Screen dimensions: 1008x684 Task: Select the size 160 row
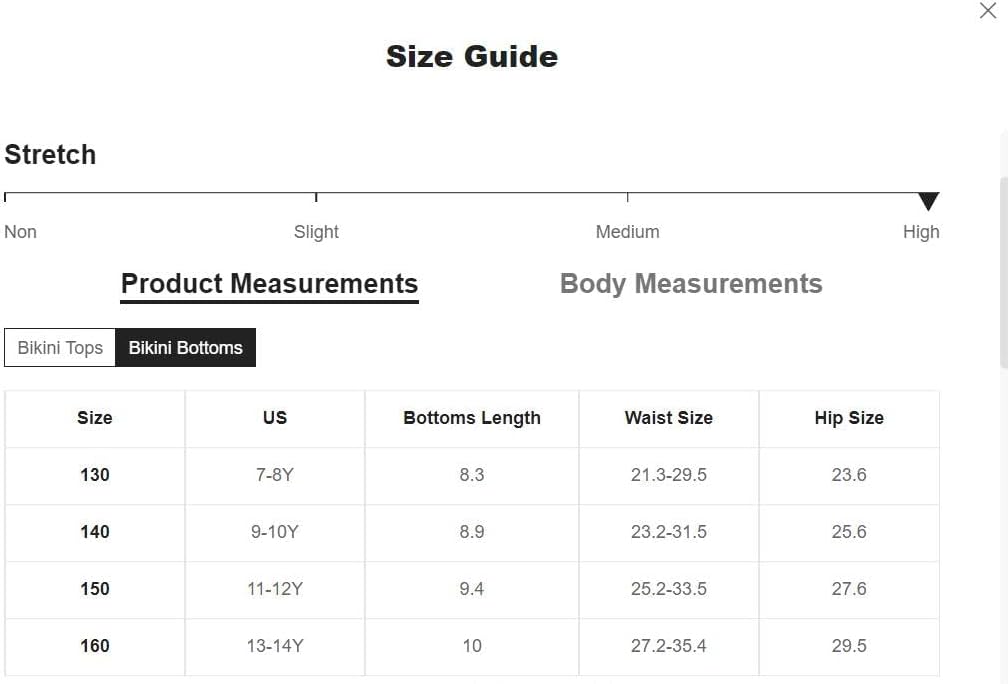click(472, 647)
